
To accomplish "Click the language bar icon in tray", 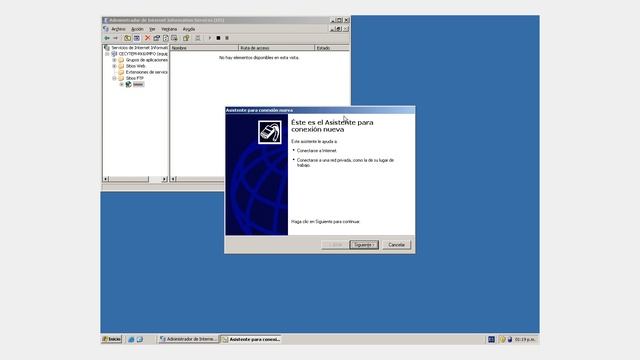I will click(x=491, y=339).
